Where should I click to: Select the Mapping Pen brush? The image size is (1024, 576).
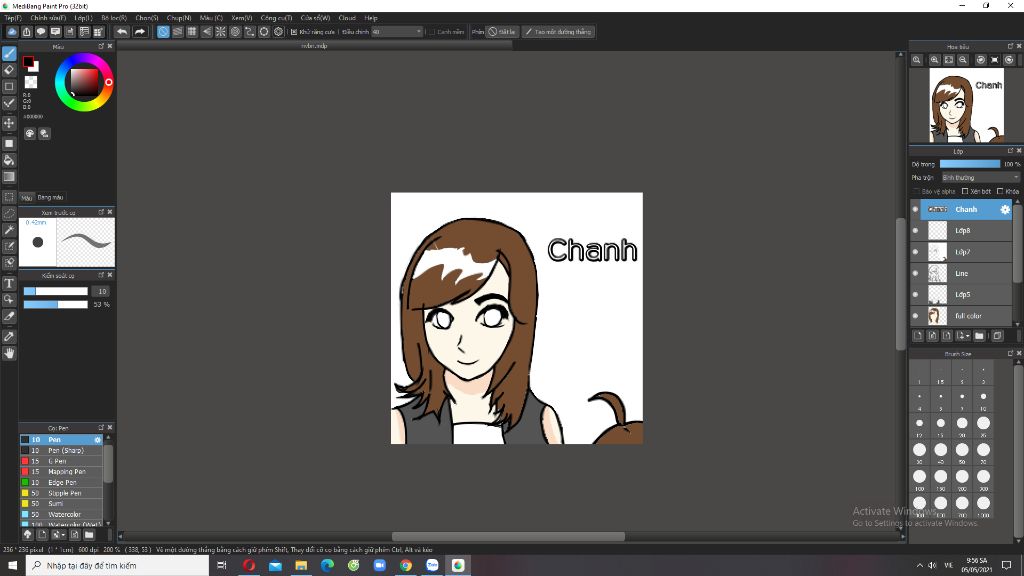point(61,472)
